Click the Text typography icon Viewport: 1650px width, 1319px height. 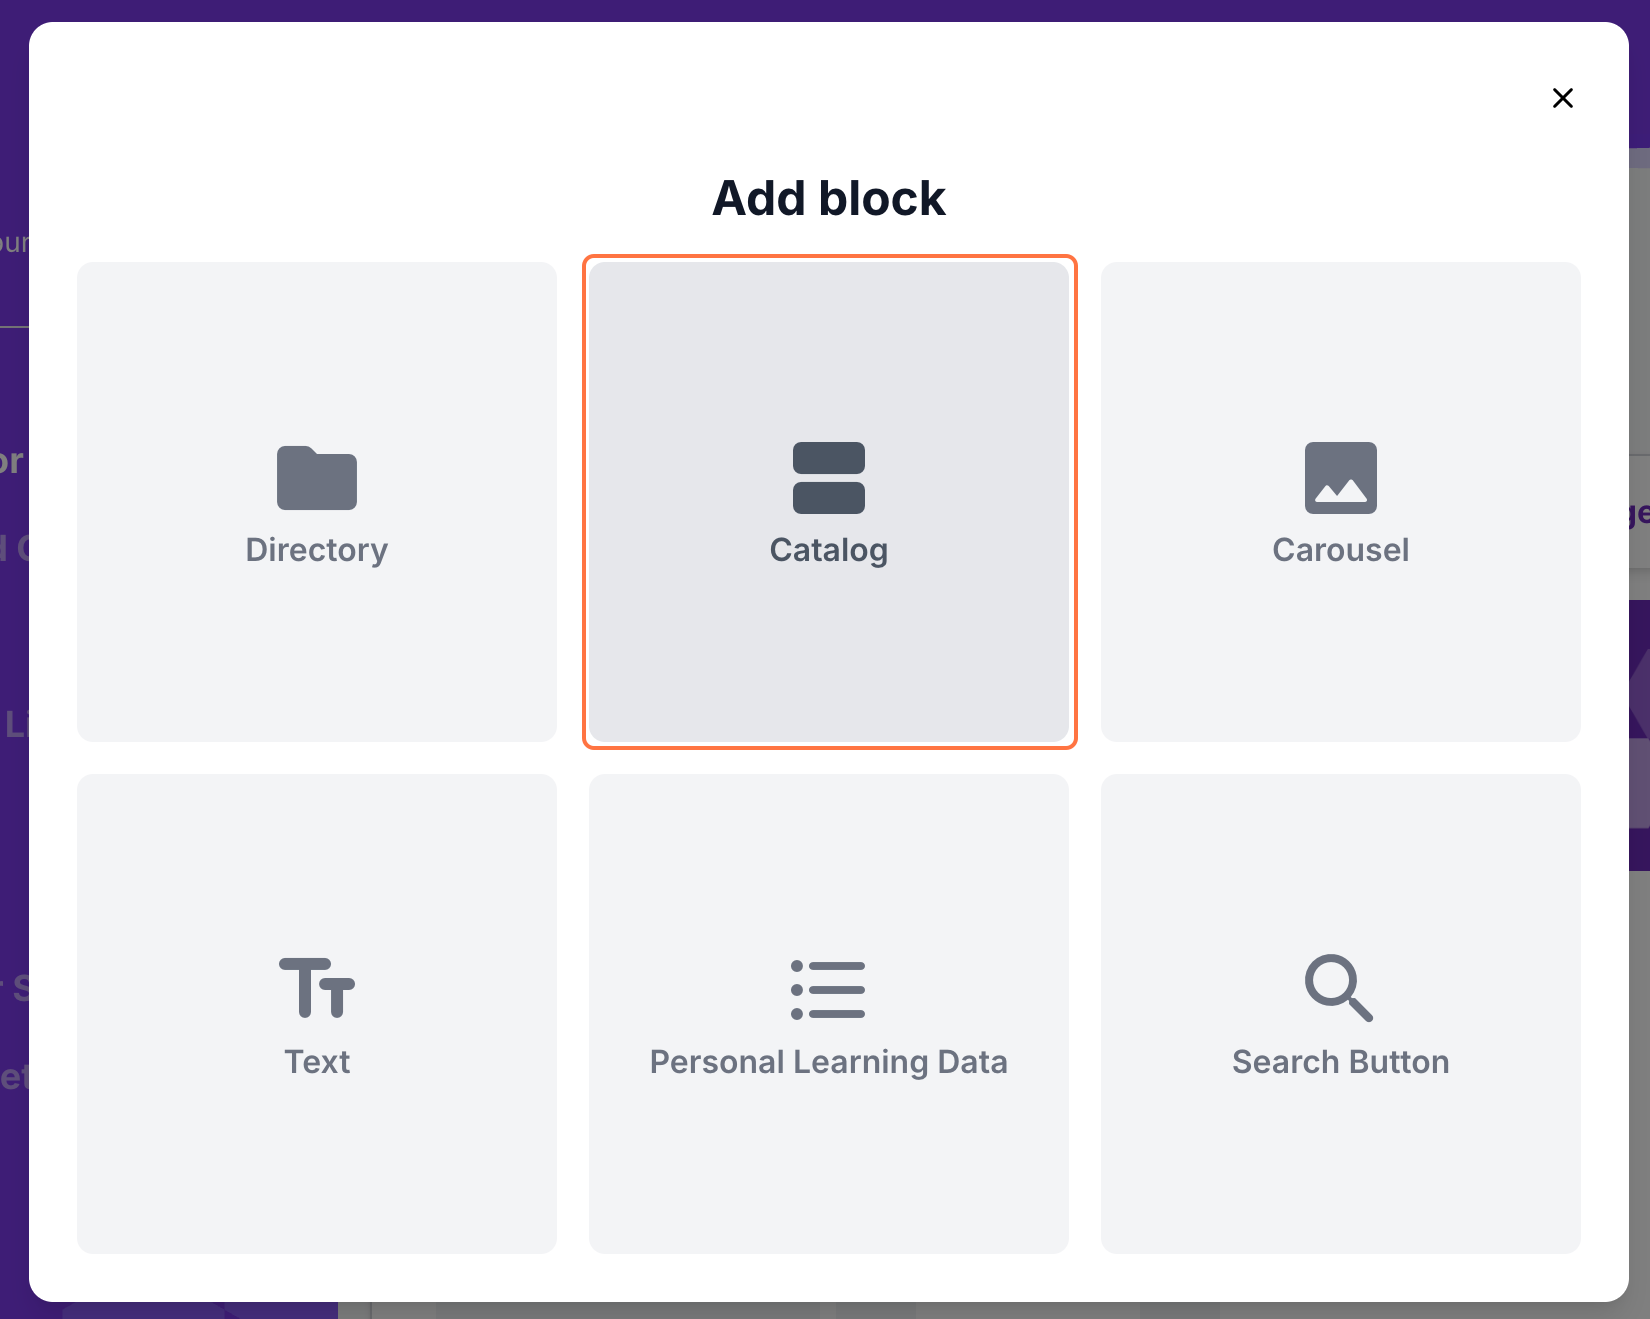pos(317,988)
